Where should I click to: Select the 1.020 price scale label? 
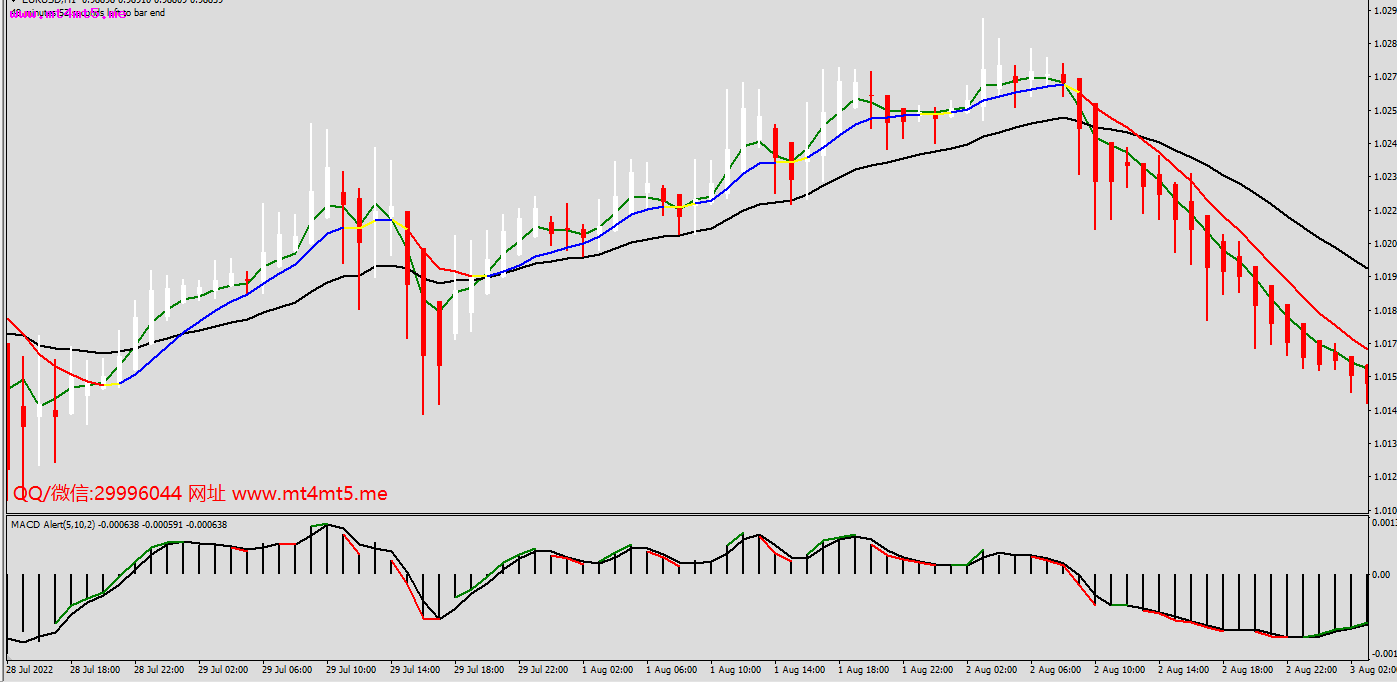click(1384, 244)
